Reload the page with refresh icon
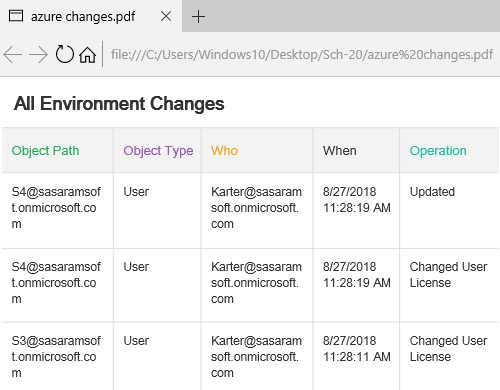The image size is (500, 390). [x=64, y=54]
